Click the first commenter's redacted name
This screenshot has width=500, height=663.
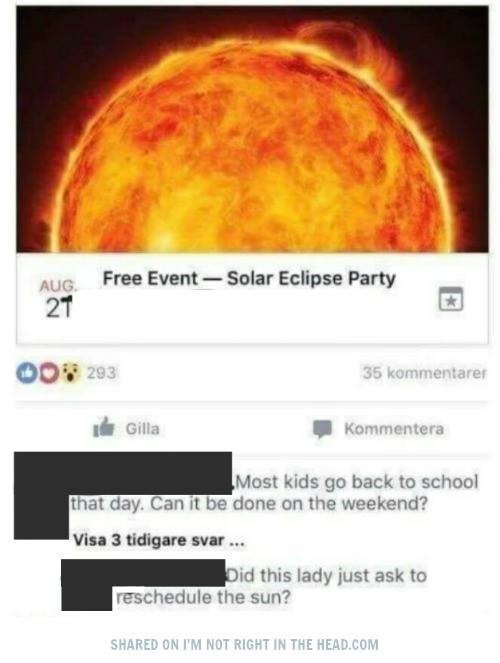pyautogui.click(x=150, y=473)
